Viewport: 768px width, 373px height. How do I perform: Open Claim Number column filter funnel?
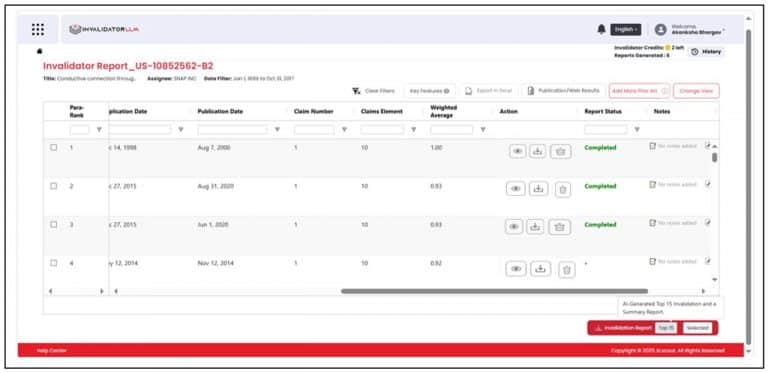pos(344,130)
